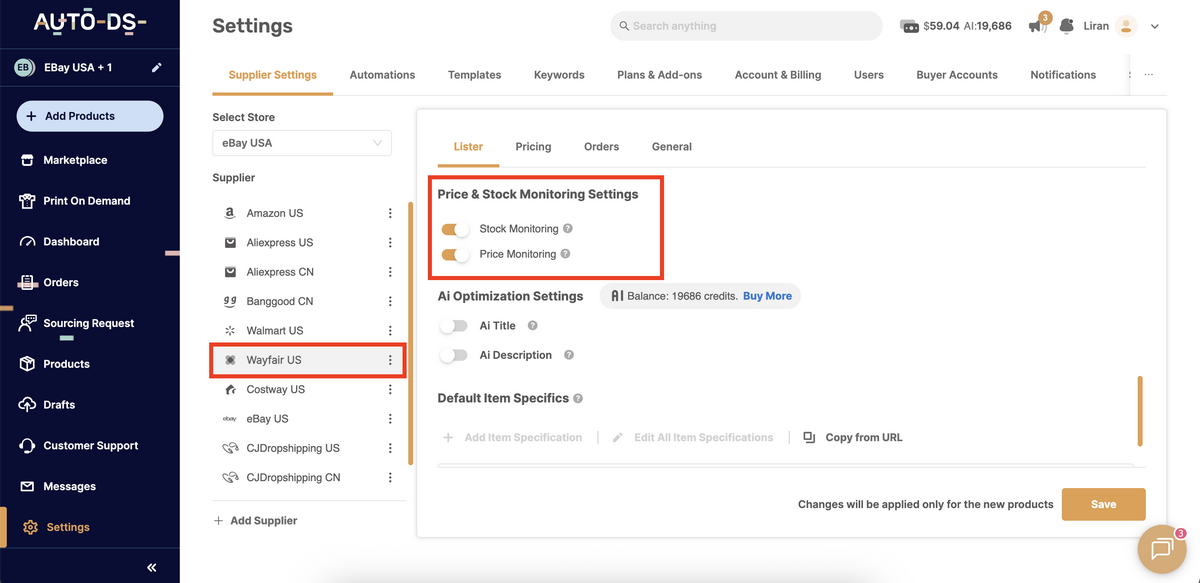Image resolution: width=1200 pixels, height=583 pixels.
Task: Click the shopping cart icon with badge
Action: point(1035,26)
